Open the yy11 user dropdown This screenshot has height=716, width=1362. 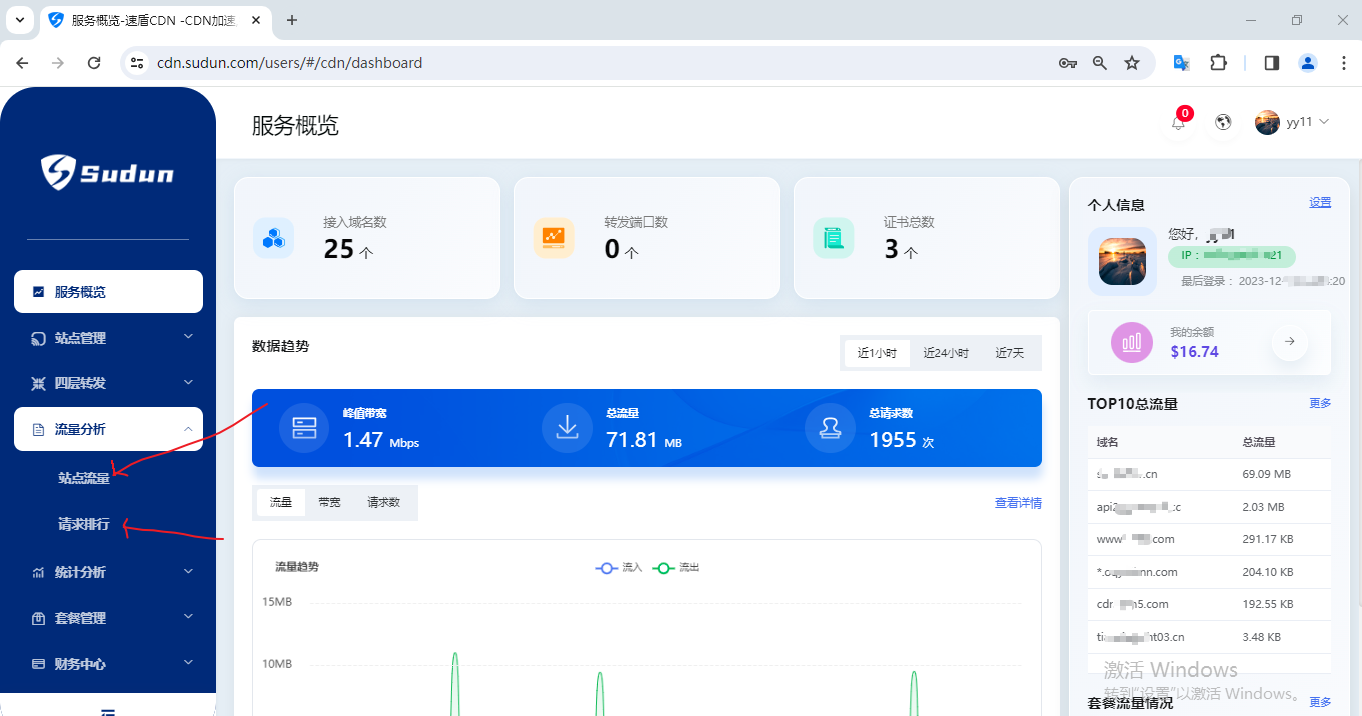[1292, 123]
